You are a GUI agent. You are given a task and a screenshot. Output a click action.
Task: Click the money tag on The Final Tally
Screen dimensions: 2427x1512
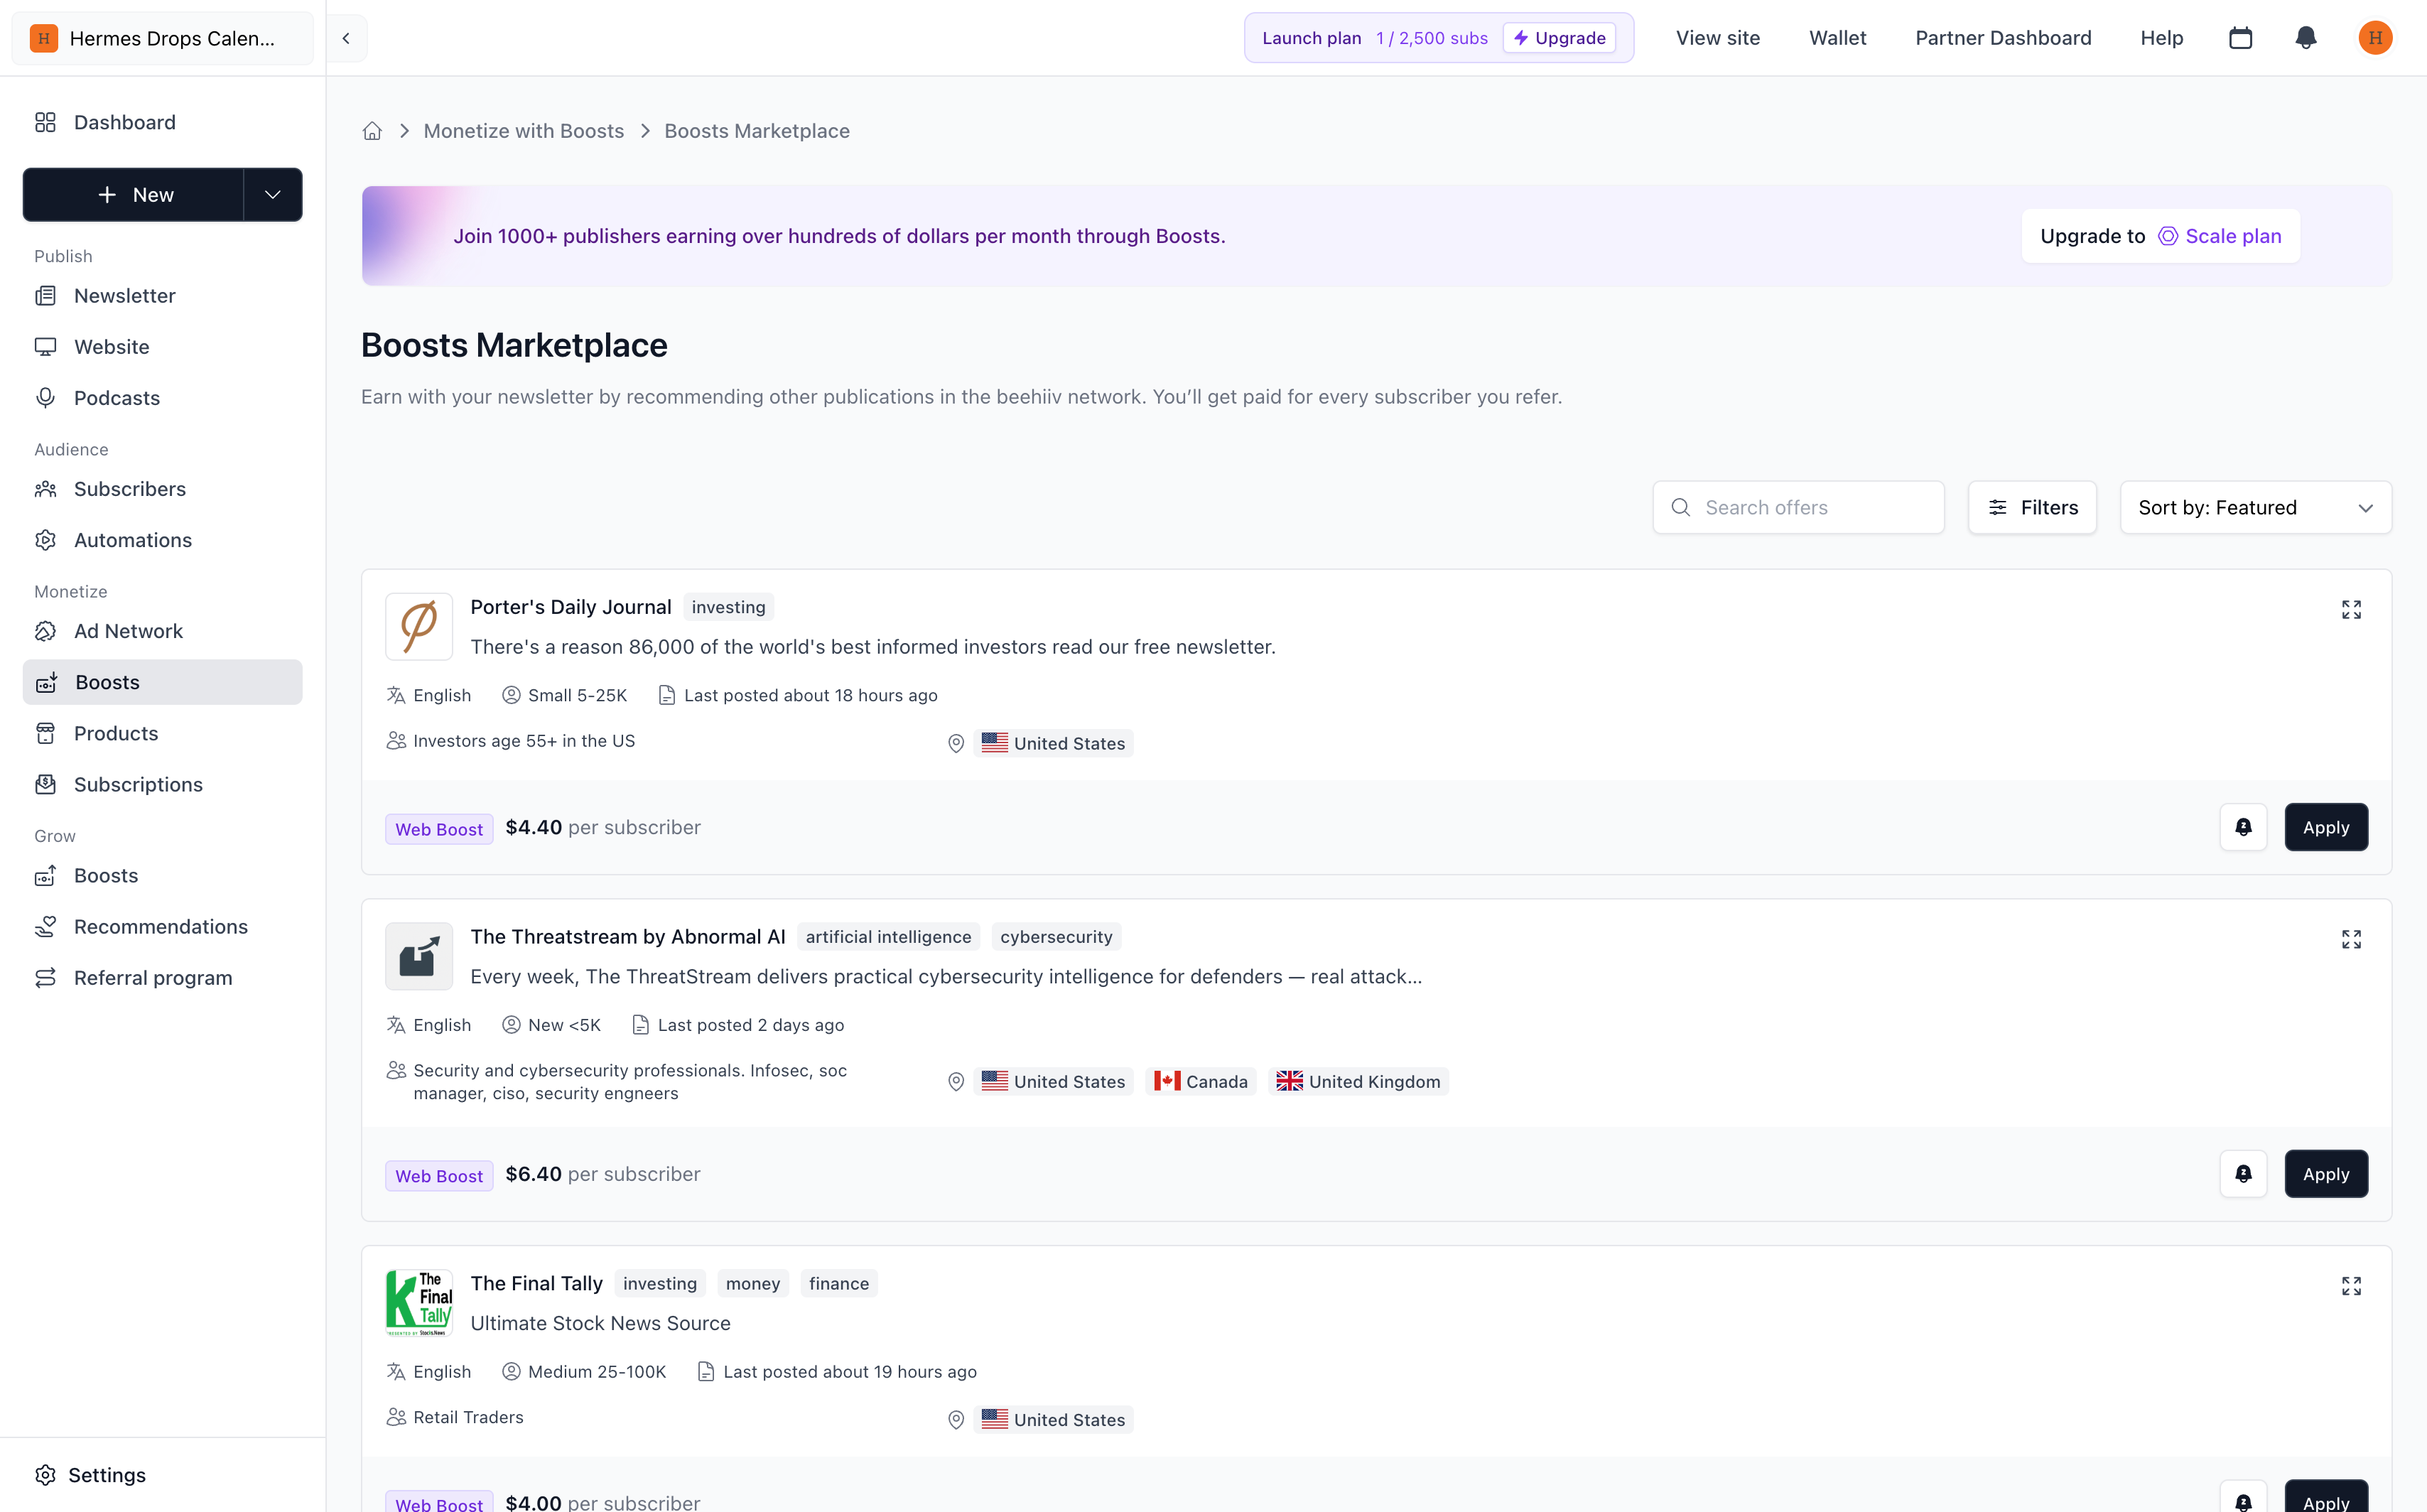tap(753, 1284)
